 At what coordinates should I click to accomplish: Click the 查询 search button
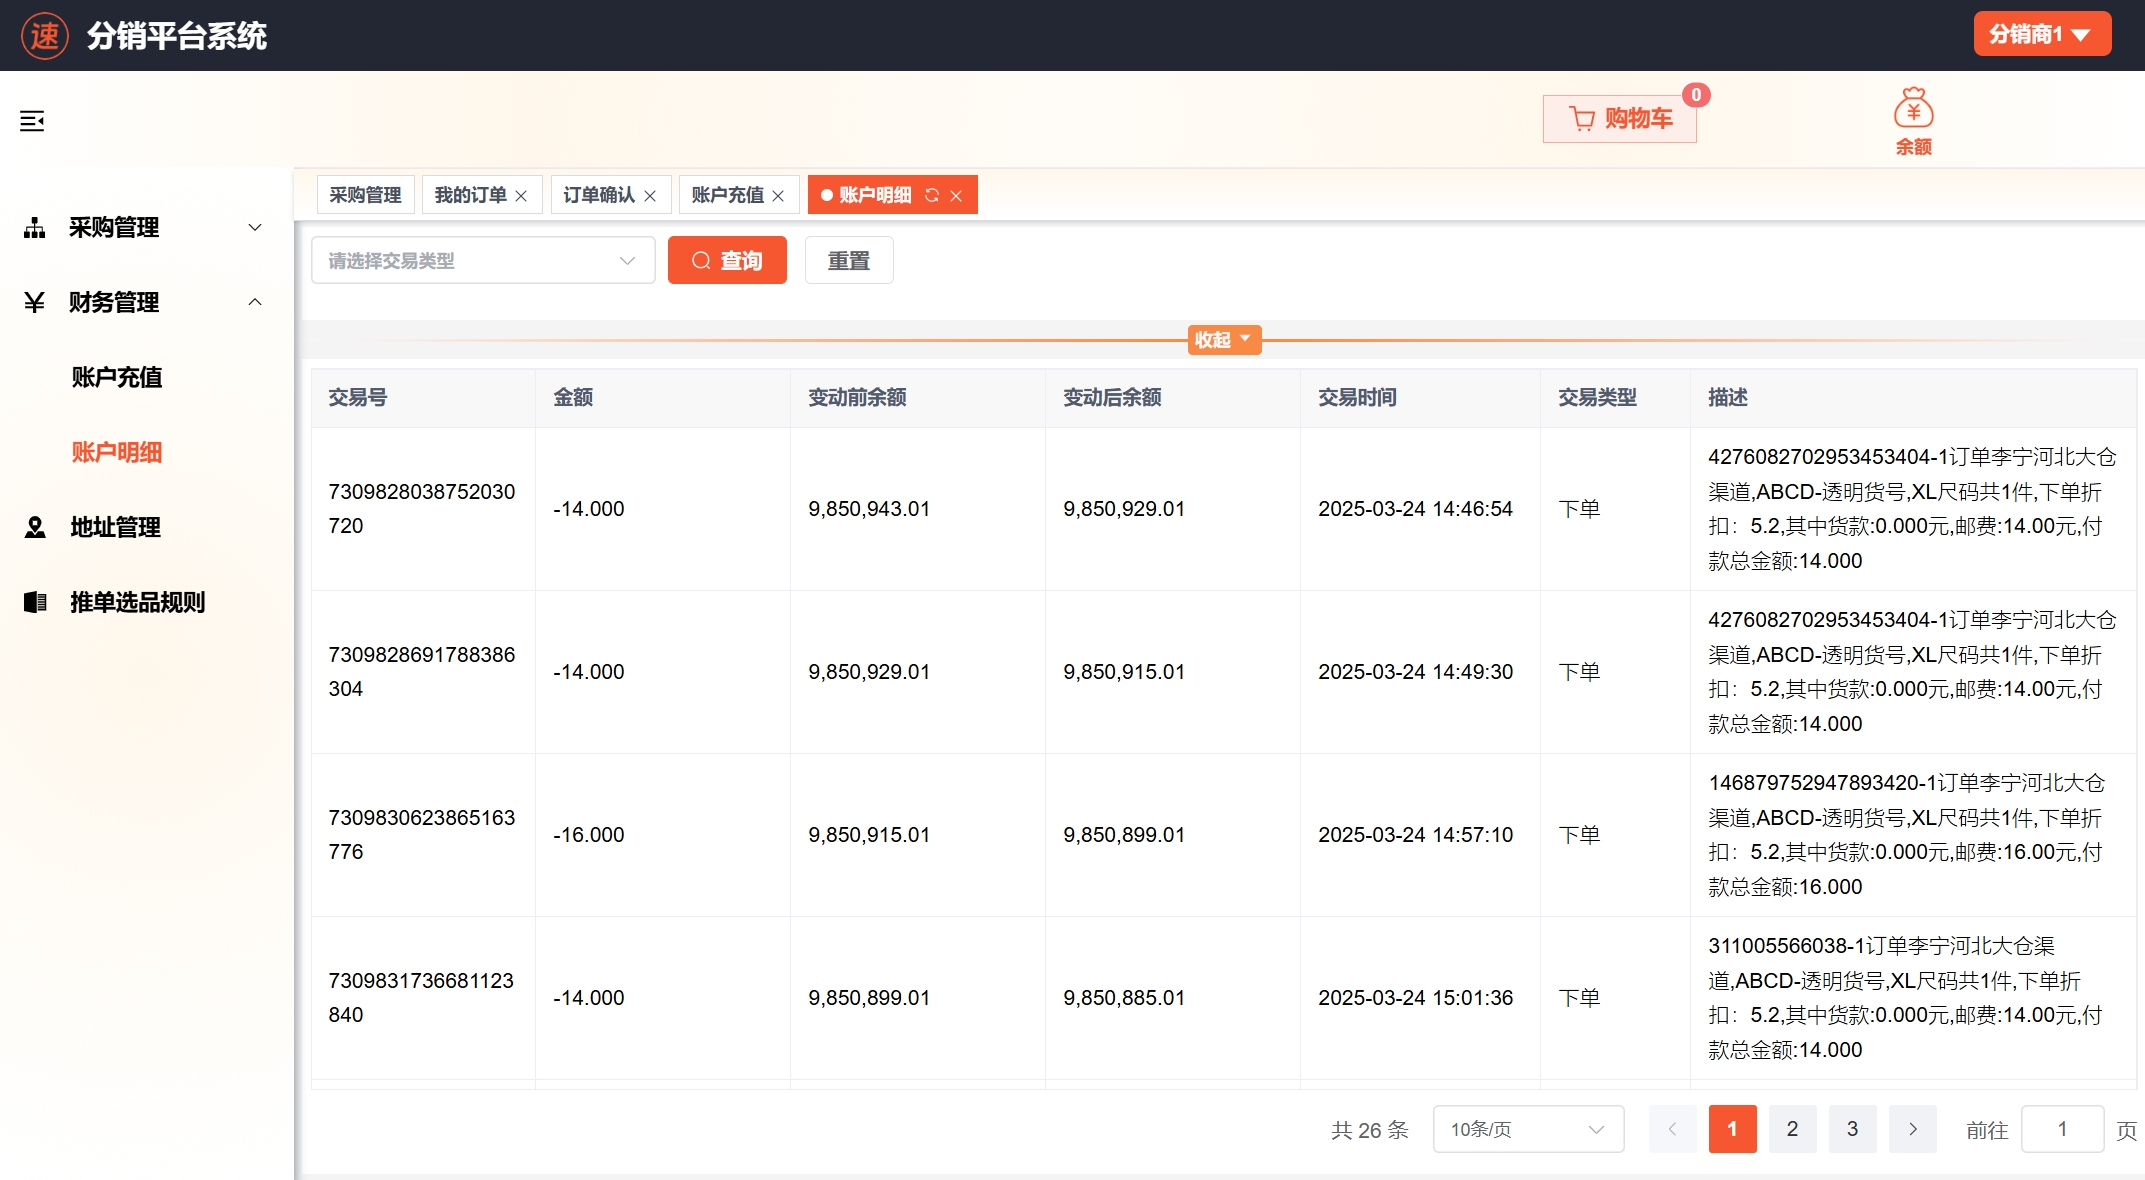pyautogui.click(x=727, y=261)
